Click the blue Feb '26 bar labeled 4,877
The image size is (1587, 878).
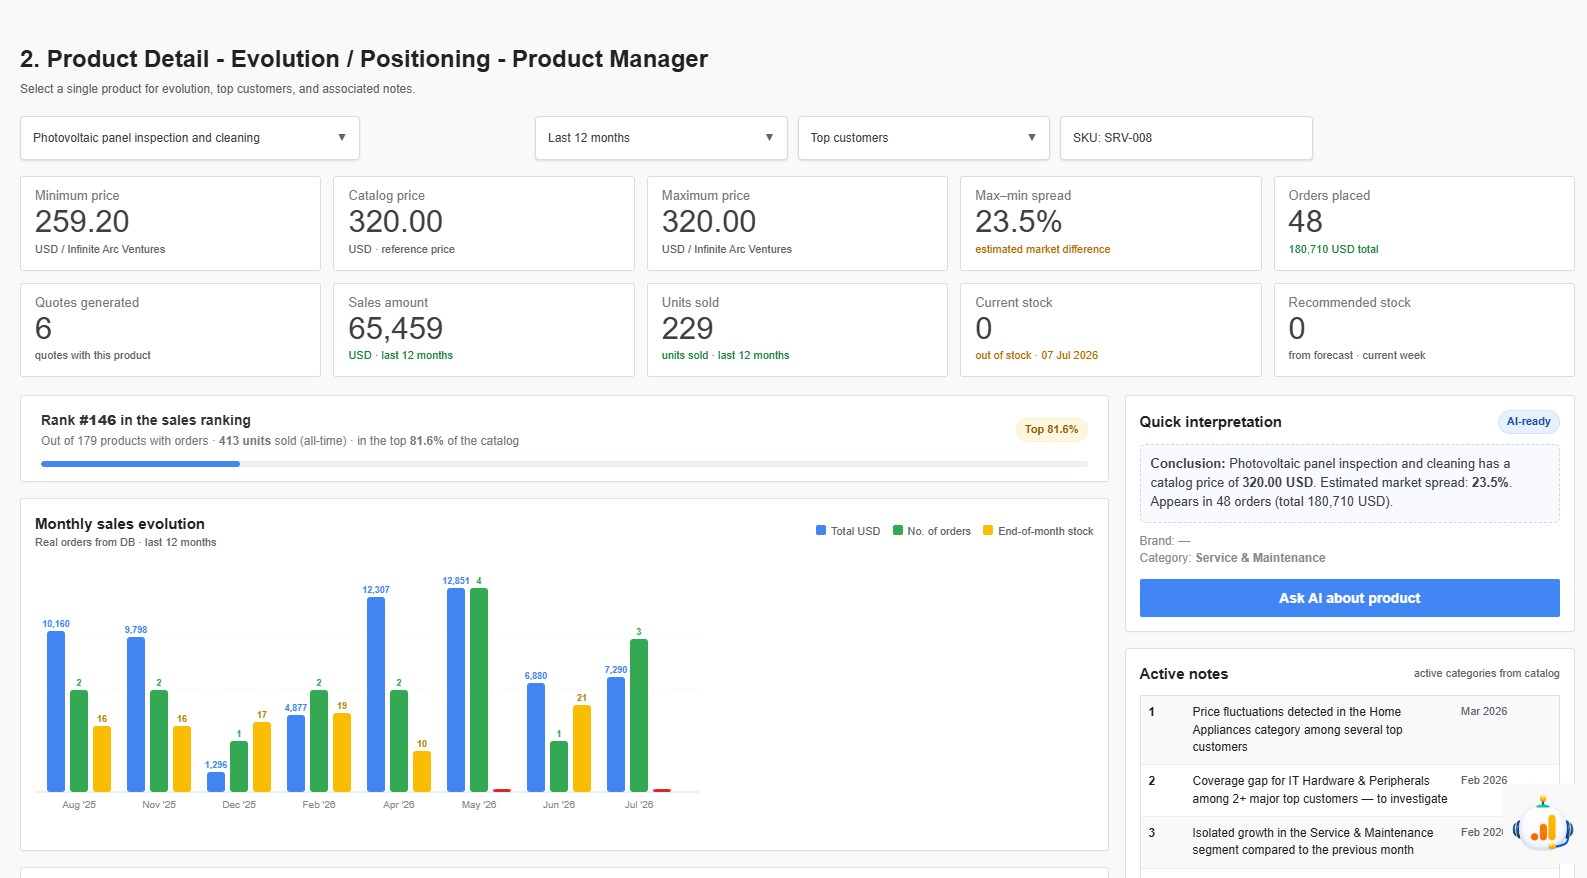296,753
